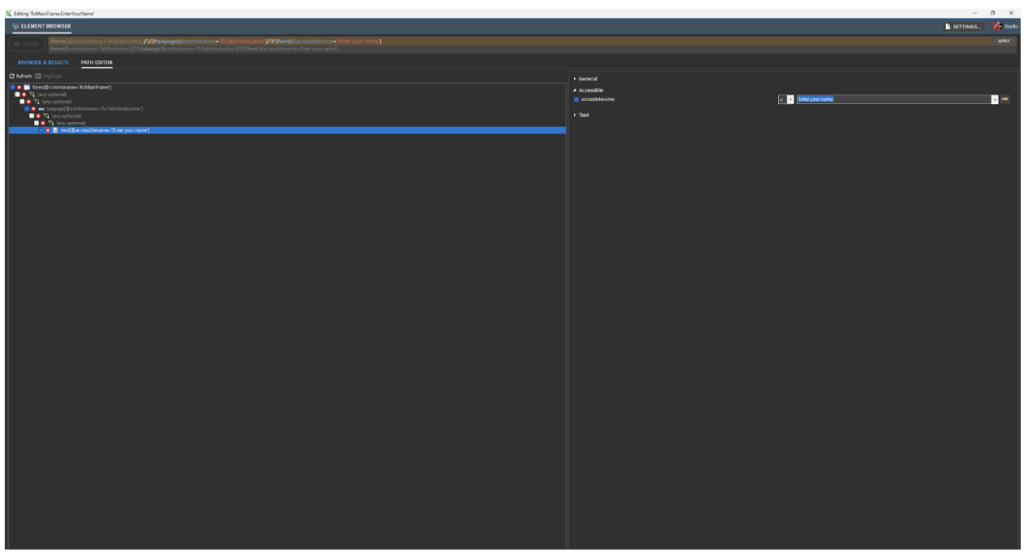Click the Studio button label
The height and width of the screenshot is (552, 1024).
pyautogui.click(x=1011, y=27)
